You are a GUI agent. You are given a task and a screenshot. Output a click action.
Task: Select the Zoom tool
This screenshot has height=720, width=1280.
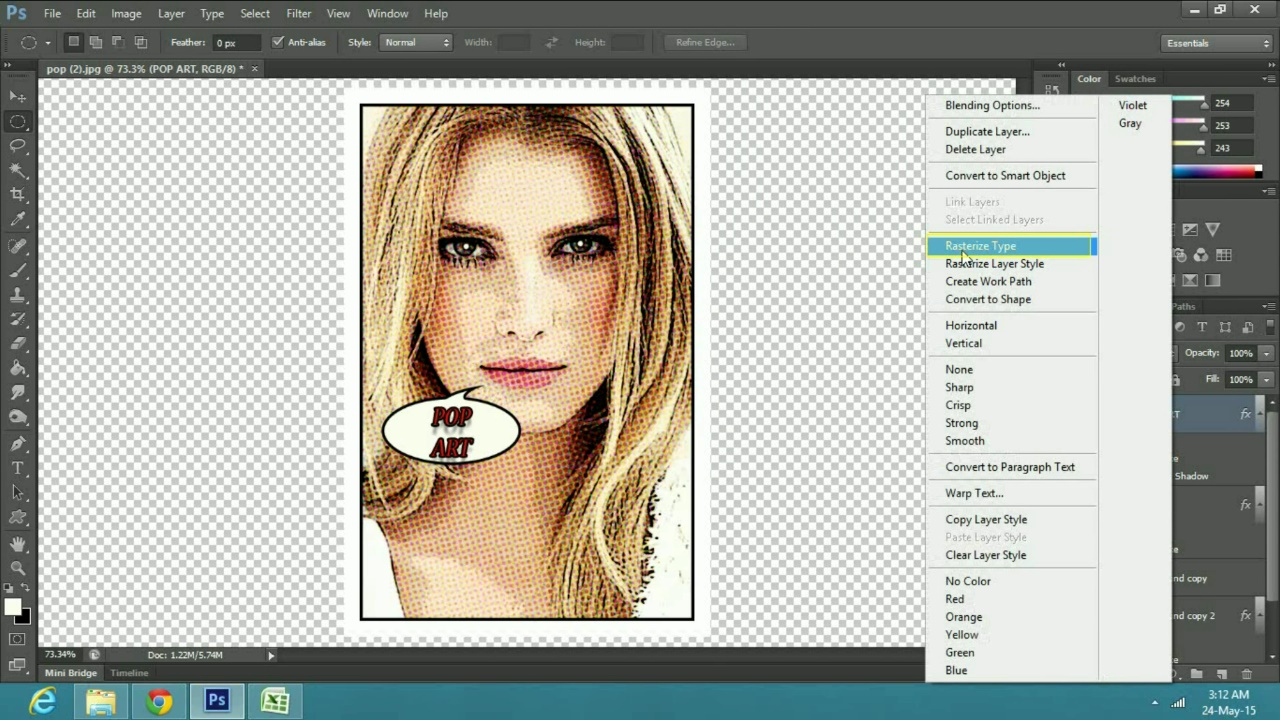click(x=18, y=569)
